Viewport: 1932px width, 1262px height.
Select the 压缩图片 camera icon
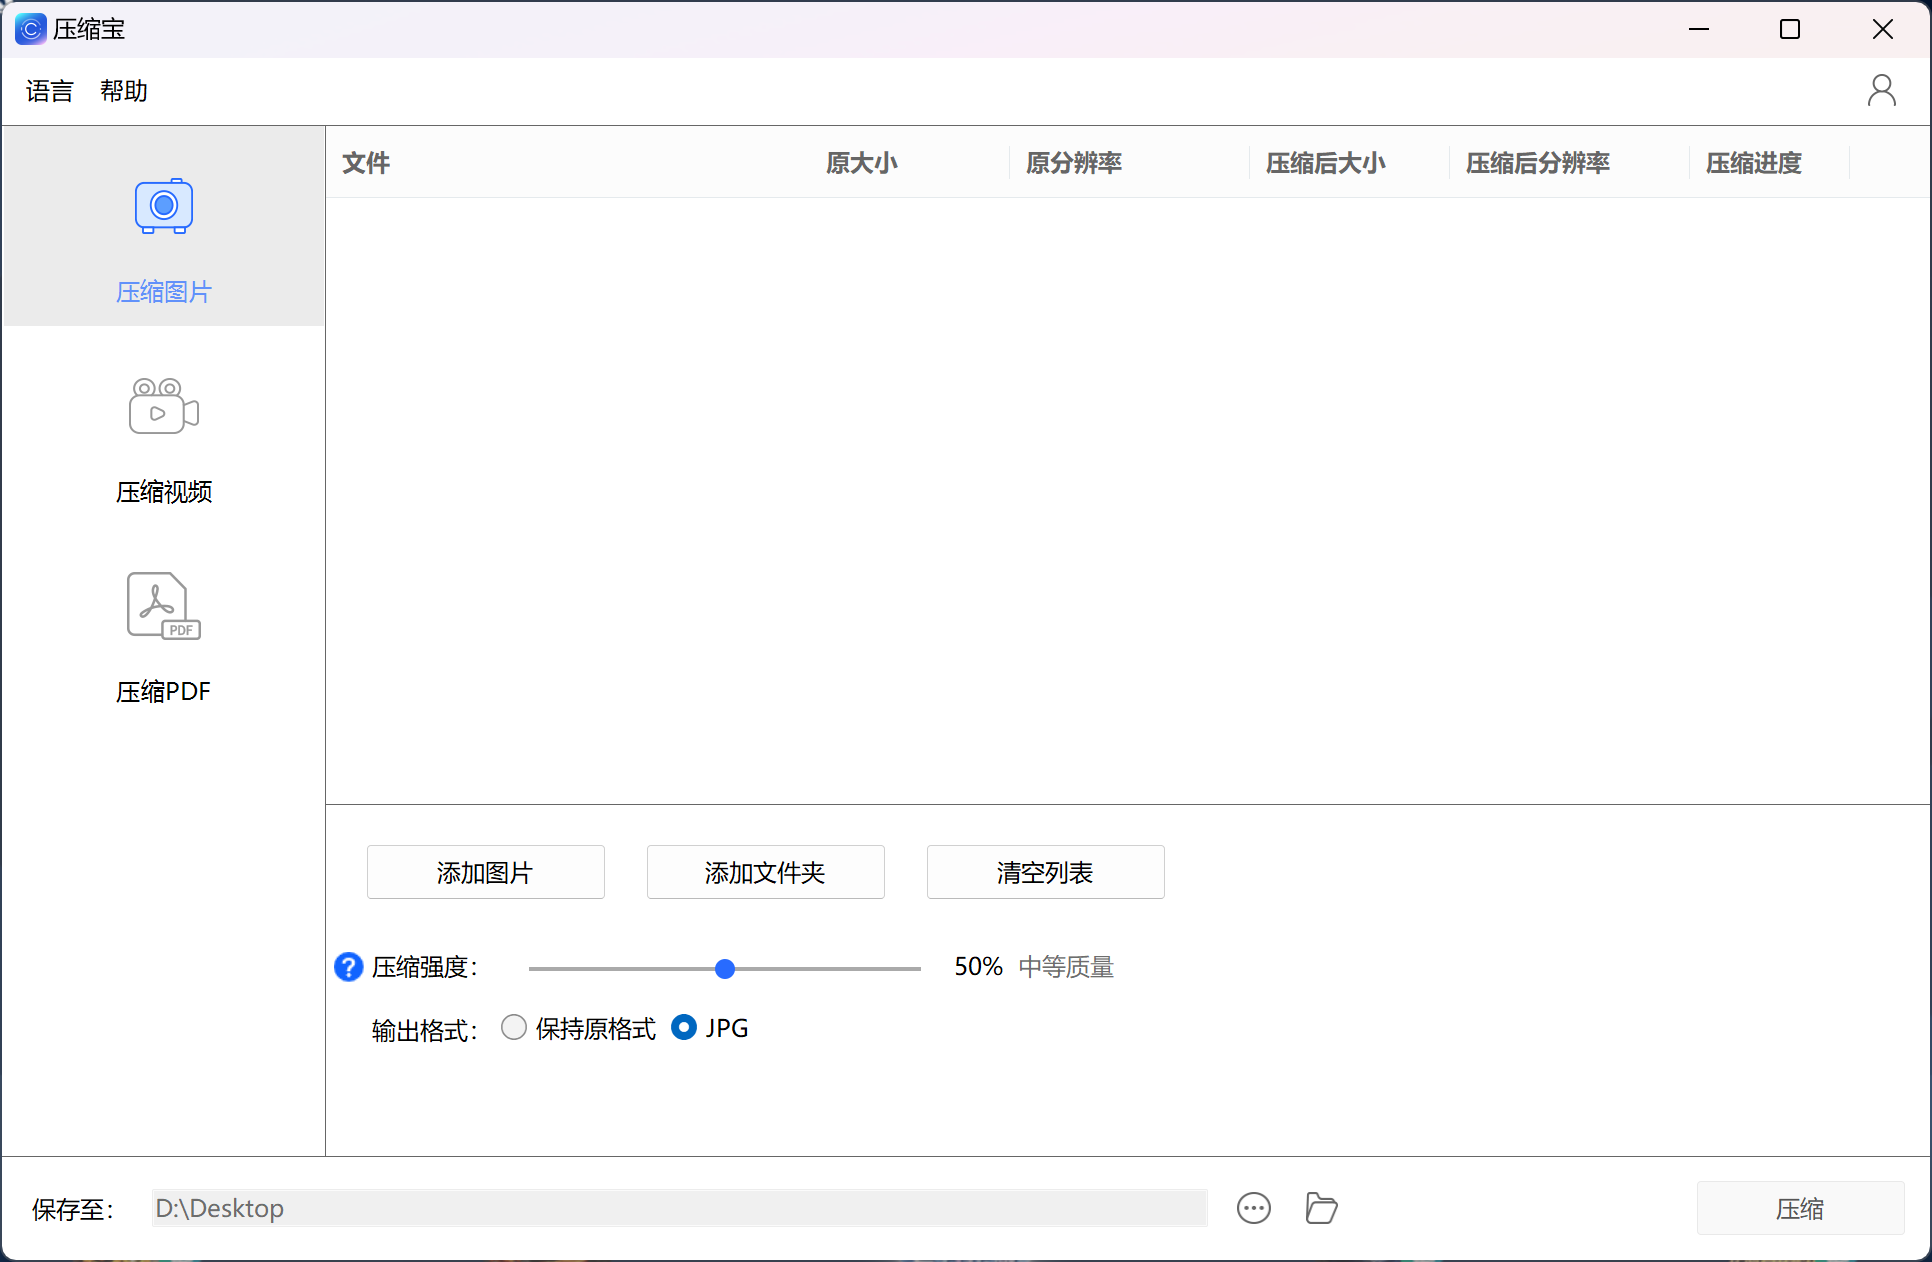[x=164, y=206]
